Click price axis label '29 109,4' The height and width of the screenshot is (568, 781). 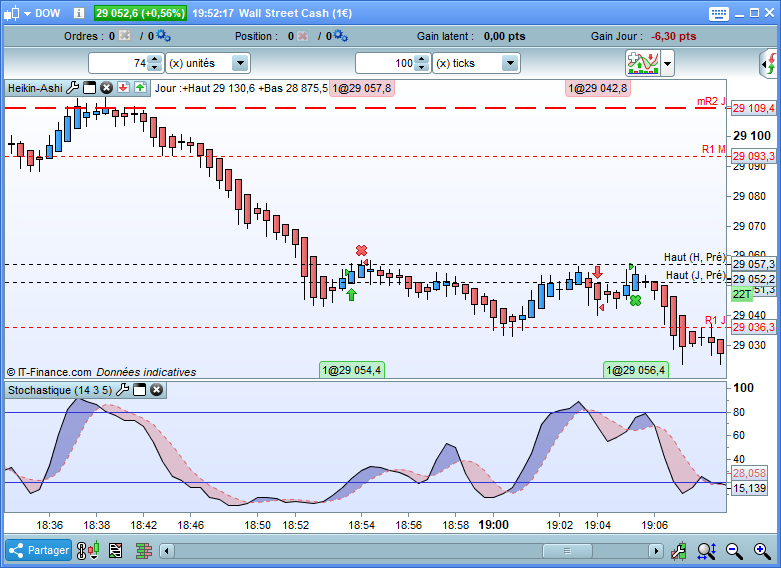click(x=754, y=108)
